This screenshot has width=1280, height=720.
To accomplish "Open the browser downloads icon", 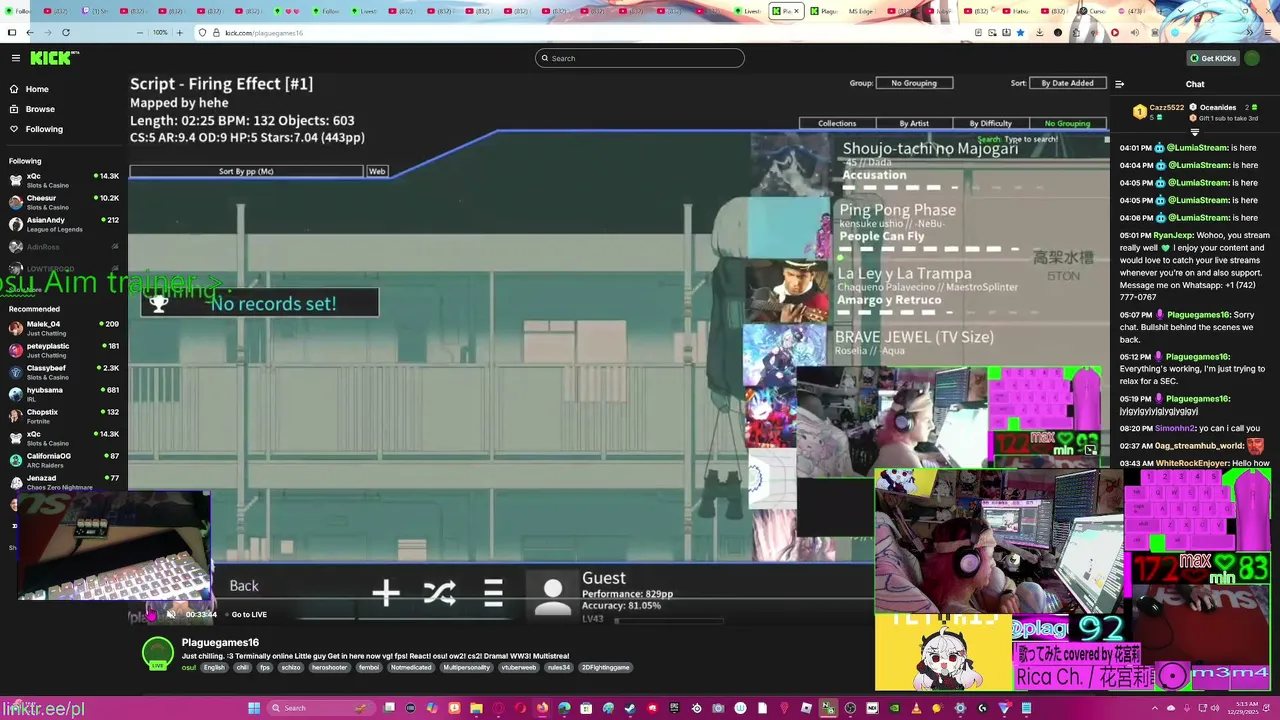I will coord(1039,33).
